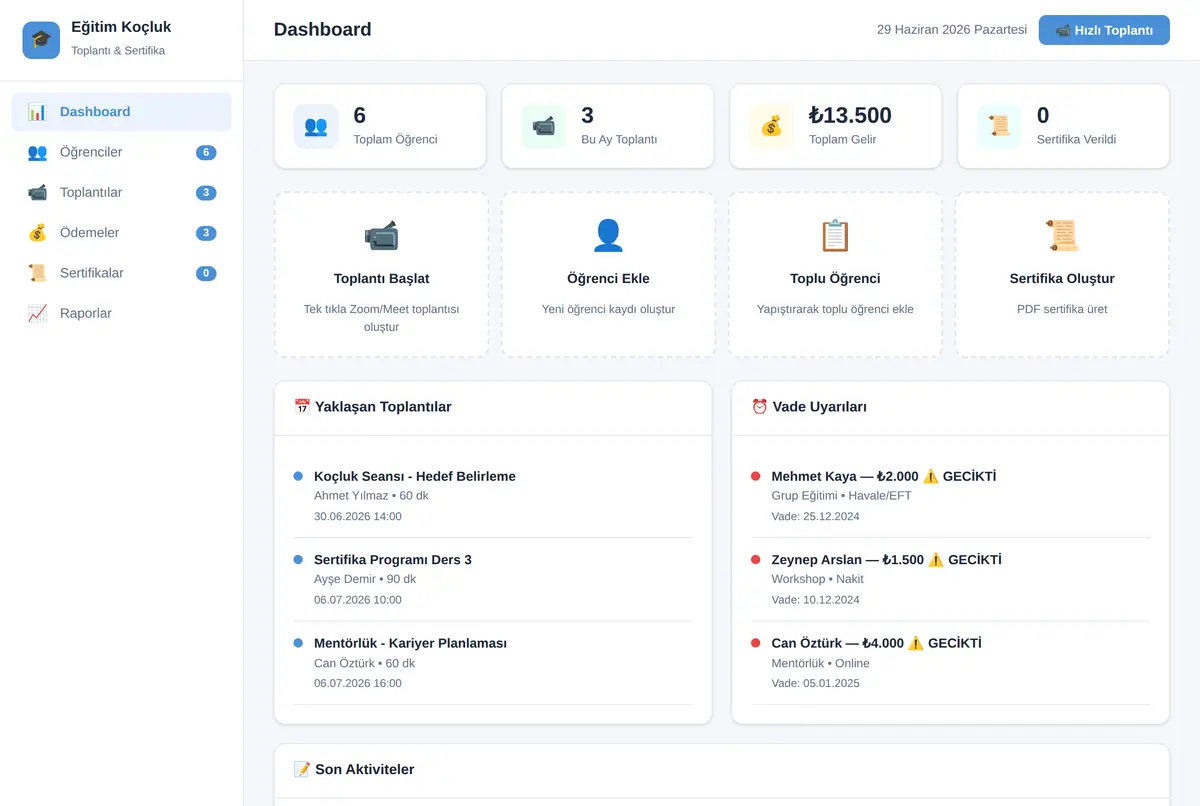Open the Dashboard menu item
Image resolution: width=1200 pixels, height=806 pixels.
121,112
